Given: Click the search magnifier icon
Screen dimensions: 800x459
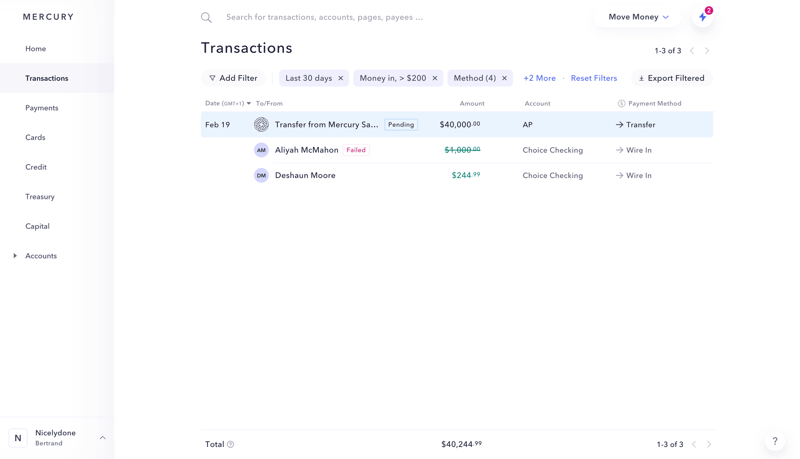Looking at the screenshot, I should (206, 17).
